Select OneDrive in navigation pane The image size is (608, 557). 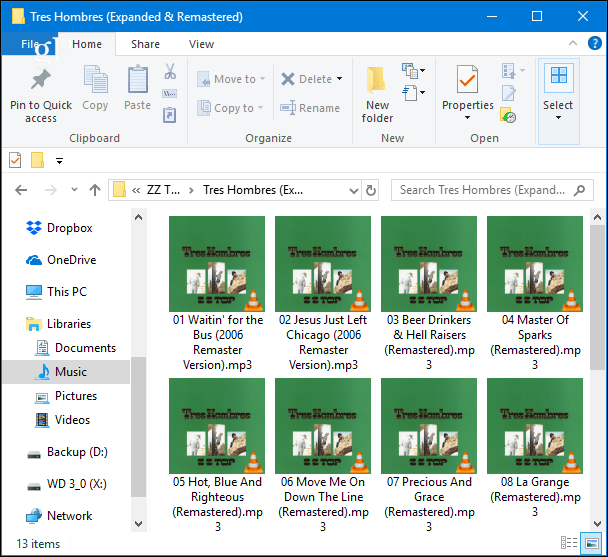(61, 260)
